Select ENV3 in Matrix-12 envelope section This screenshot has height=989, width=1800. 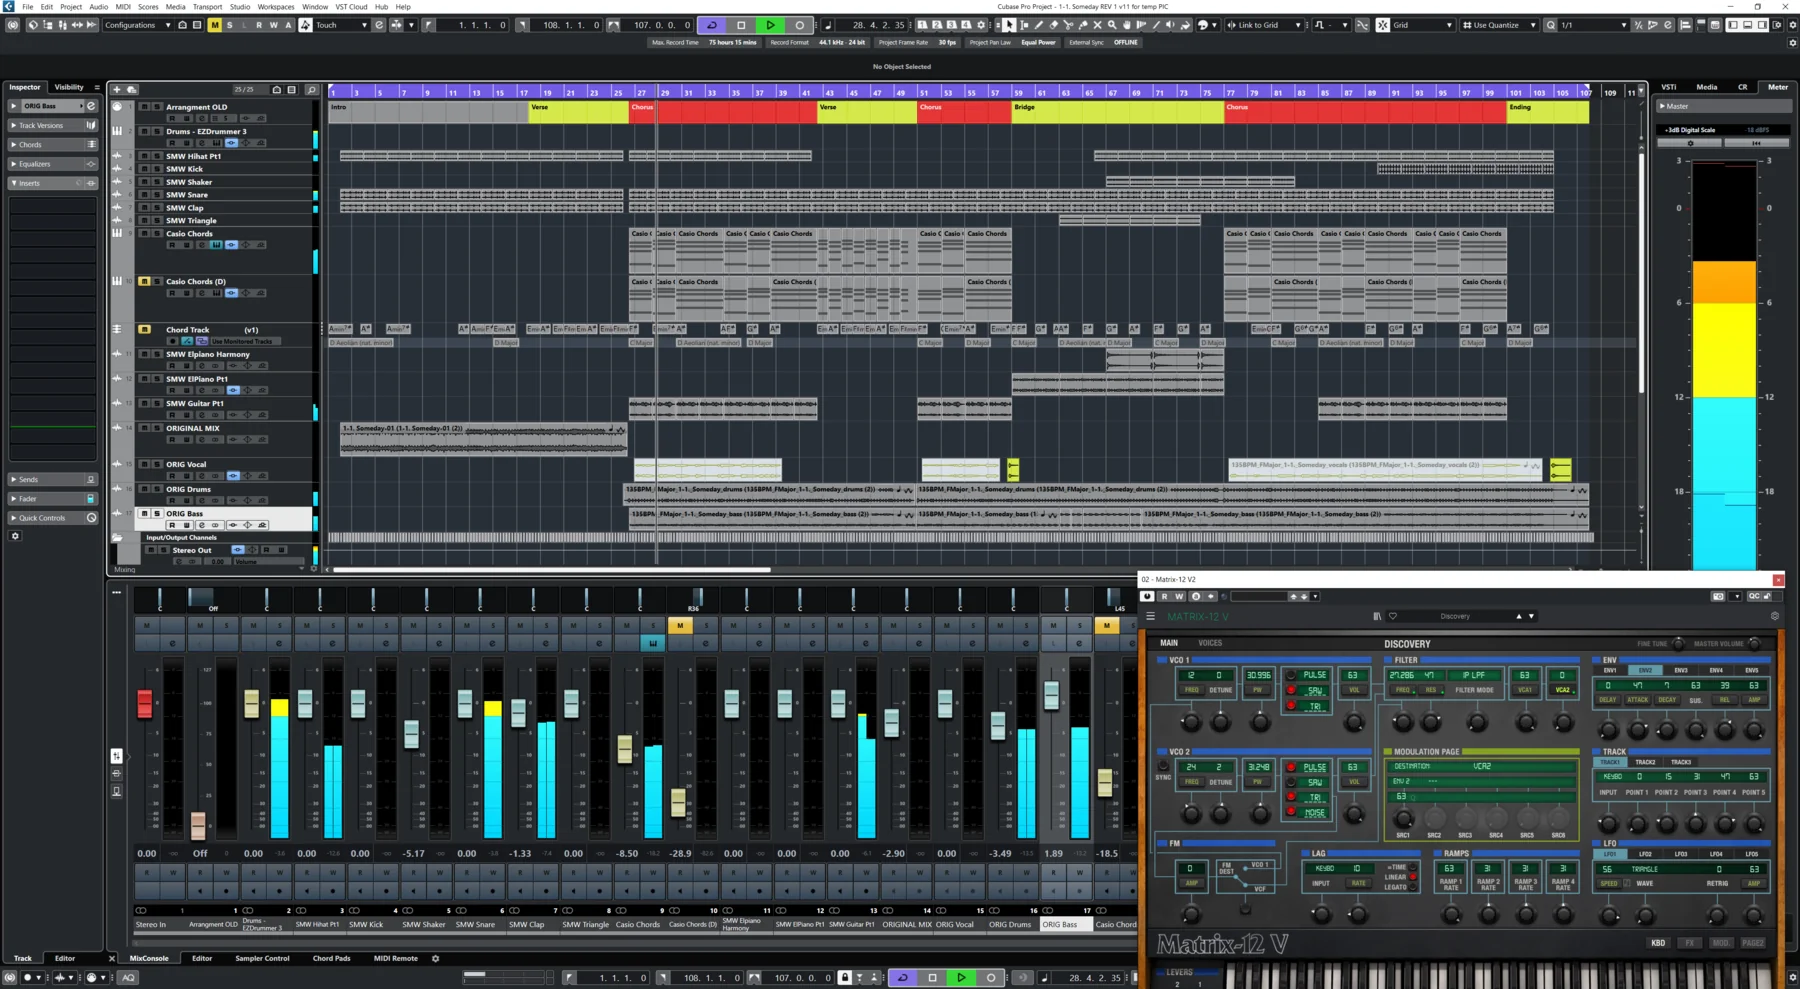coord(1681,670)
